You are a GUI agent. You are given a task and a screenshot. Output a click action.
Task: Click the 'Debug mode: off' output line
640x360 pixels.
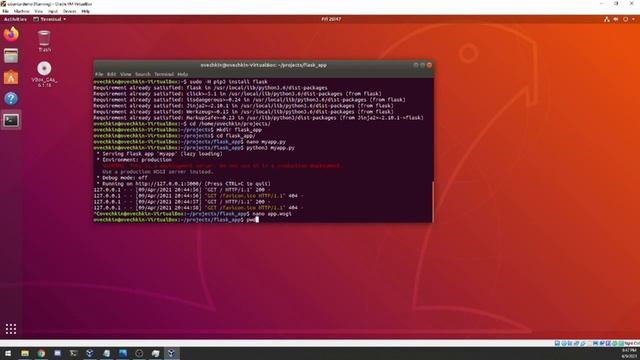coord(122,178)
